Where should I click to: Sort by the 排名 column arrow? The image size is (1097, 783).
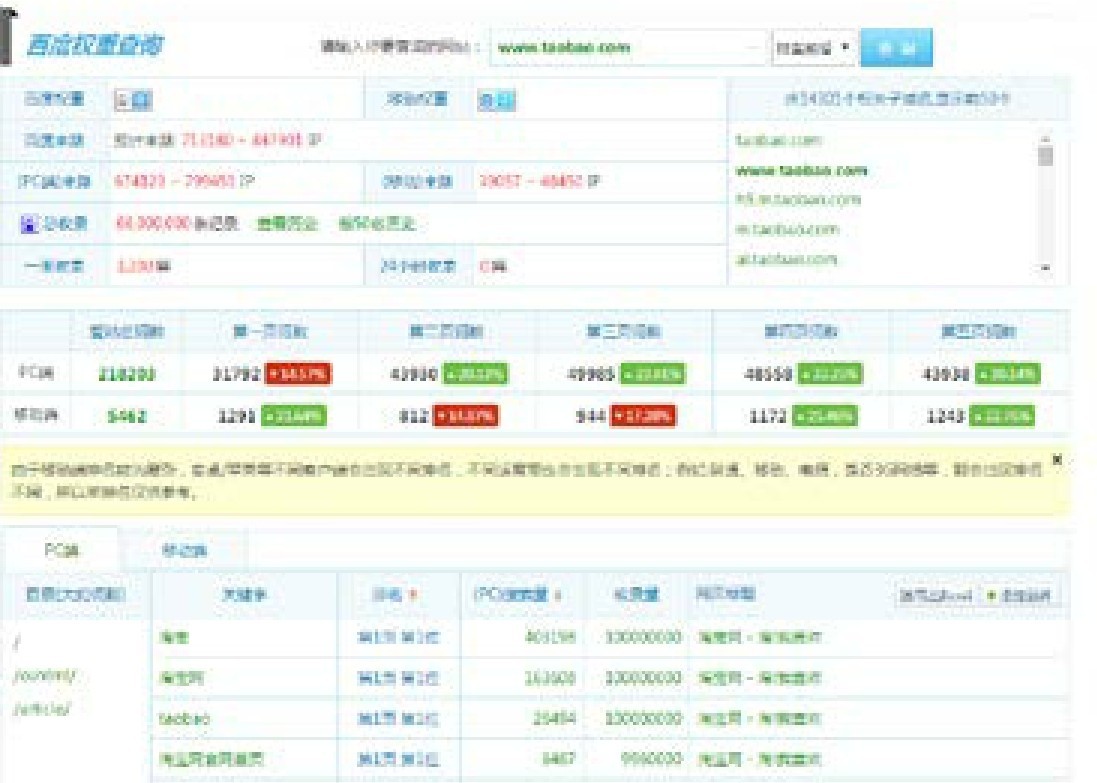click(x=412, y=595)
